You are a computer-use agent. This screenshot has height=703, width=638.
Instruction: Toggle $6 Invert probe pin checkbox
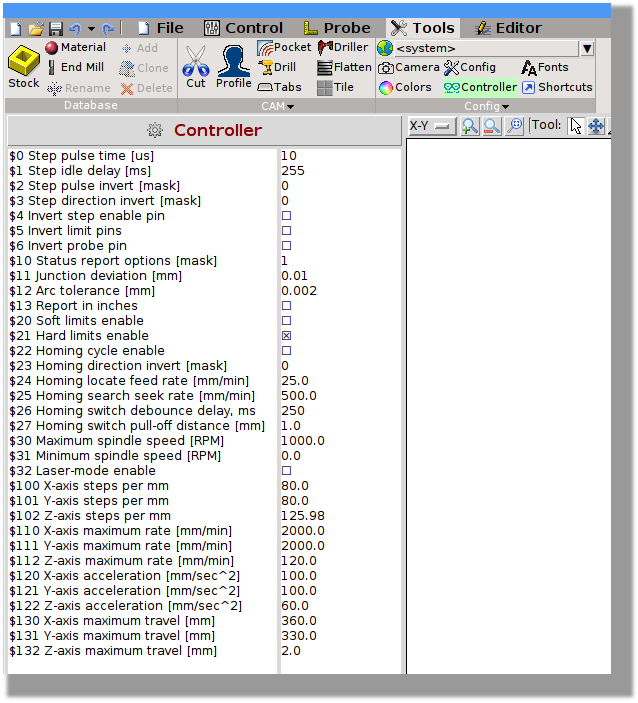286,246
